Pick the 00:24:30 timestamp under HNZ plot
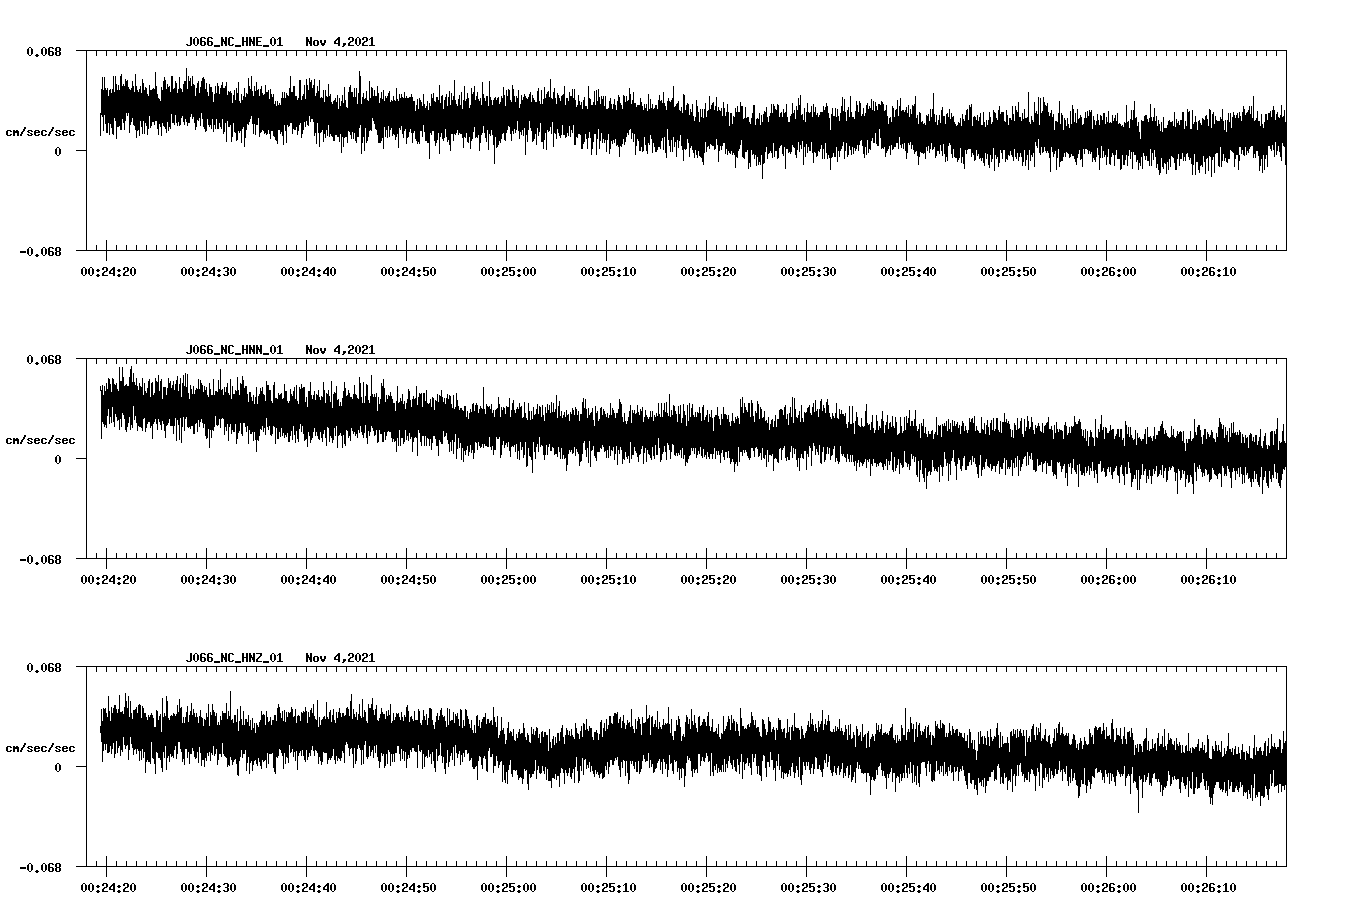The image size is (1358, 924). pos(208,888)
